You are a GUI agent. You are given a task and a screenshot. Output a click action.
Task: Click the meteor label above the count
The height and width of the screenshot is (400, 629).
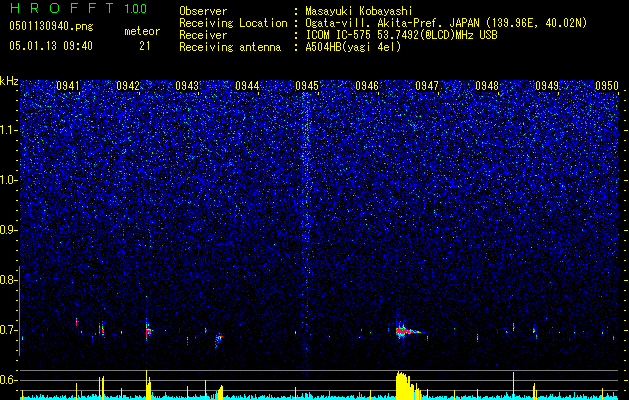coord(142,31)
